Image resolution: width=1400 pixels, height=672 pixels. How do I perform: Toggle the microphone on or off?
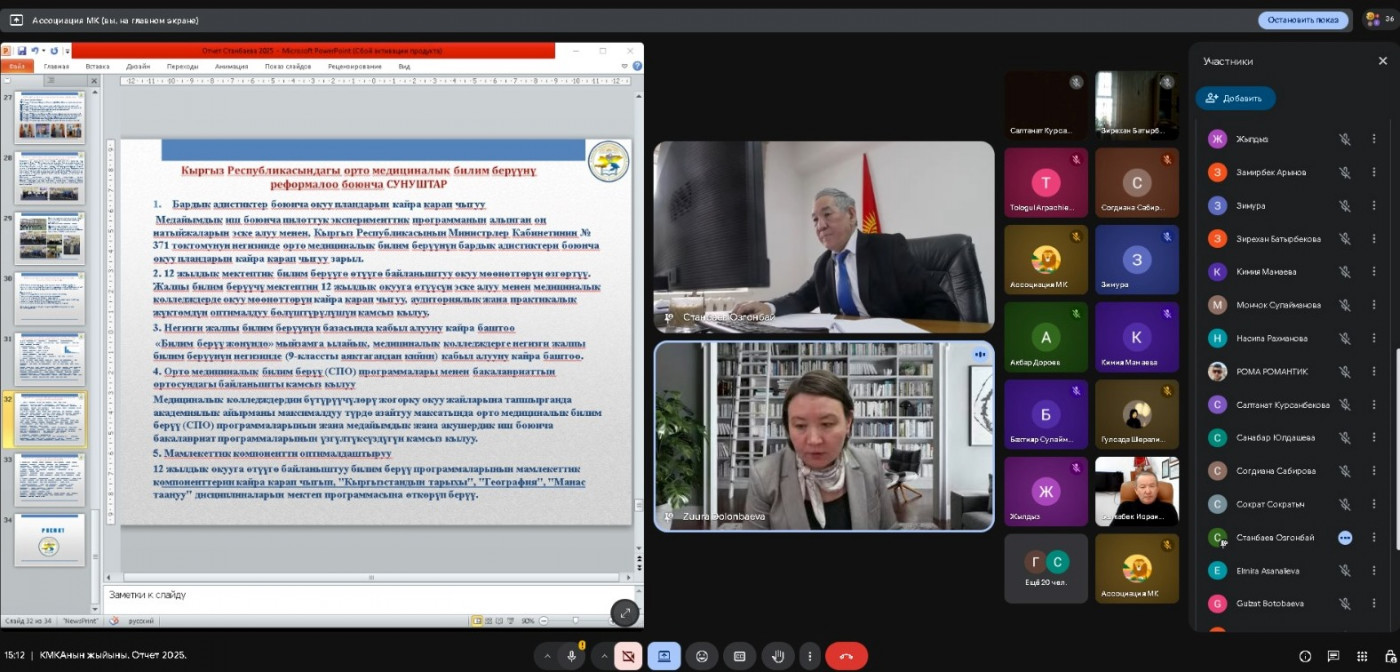pyautogui.click(x=572, y=656)
